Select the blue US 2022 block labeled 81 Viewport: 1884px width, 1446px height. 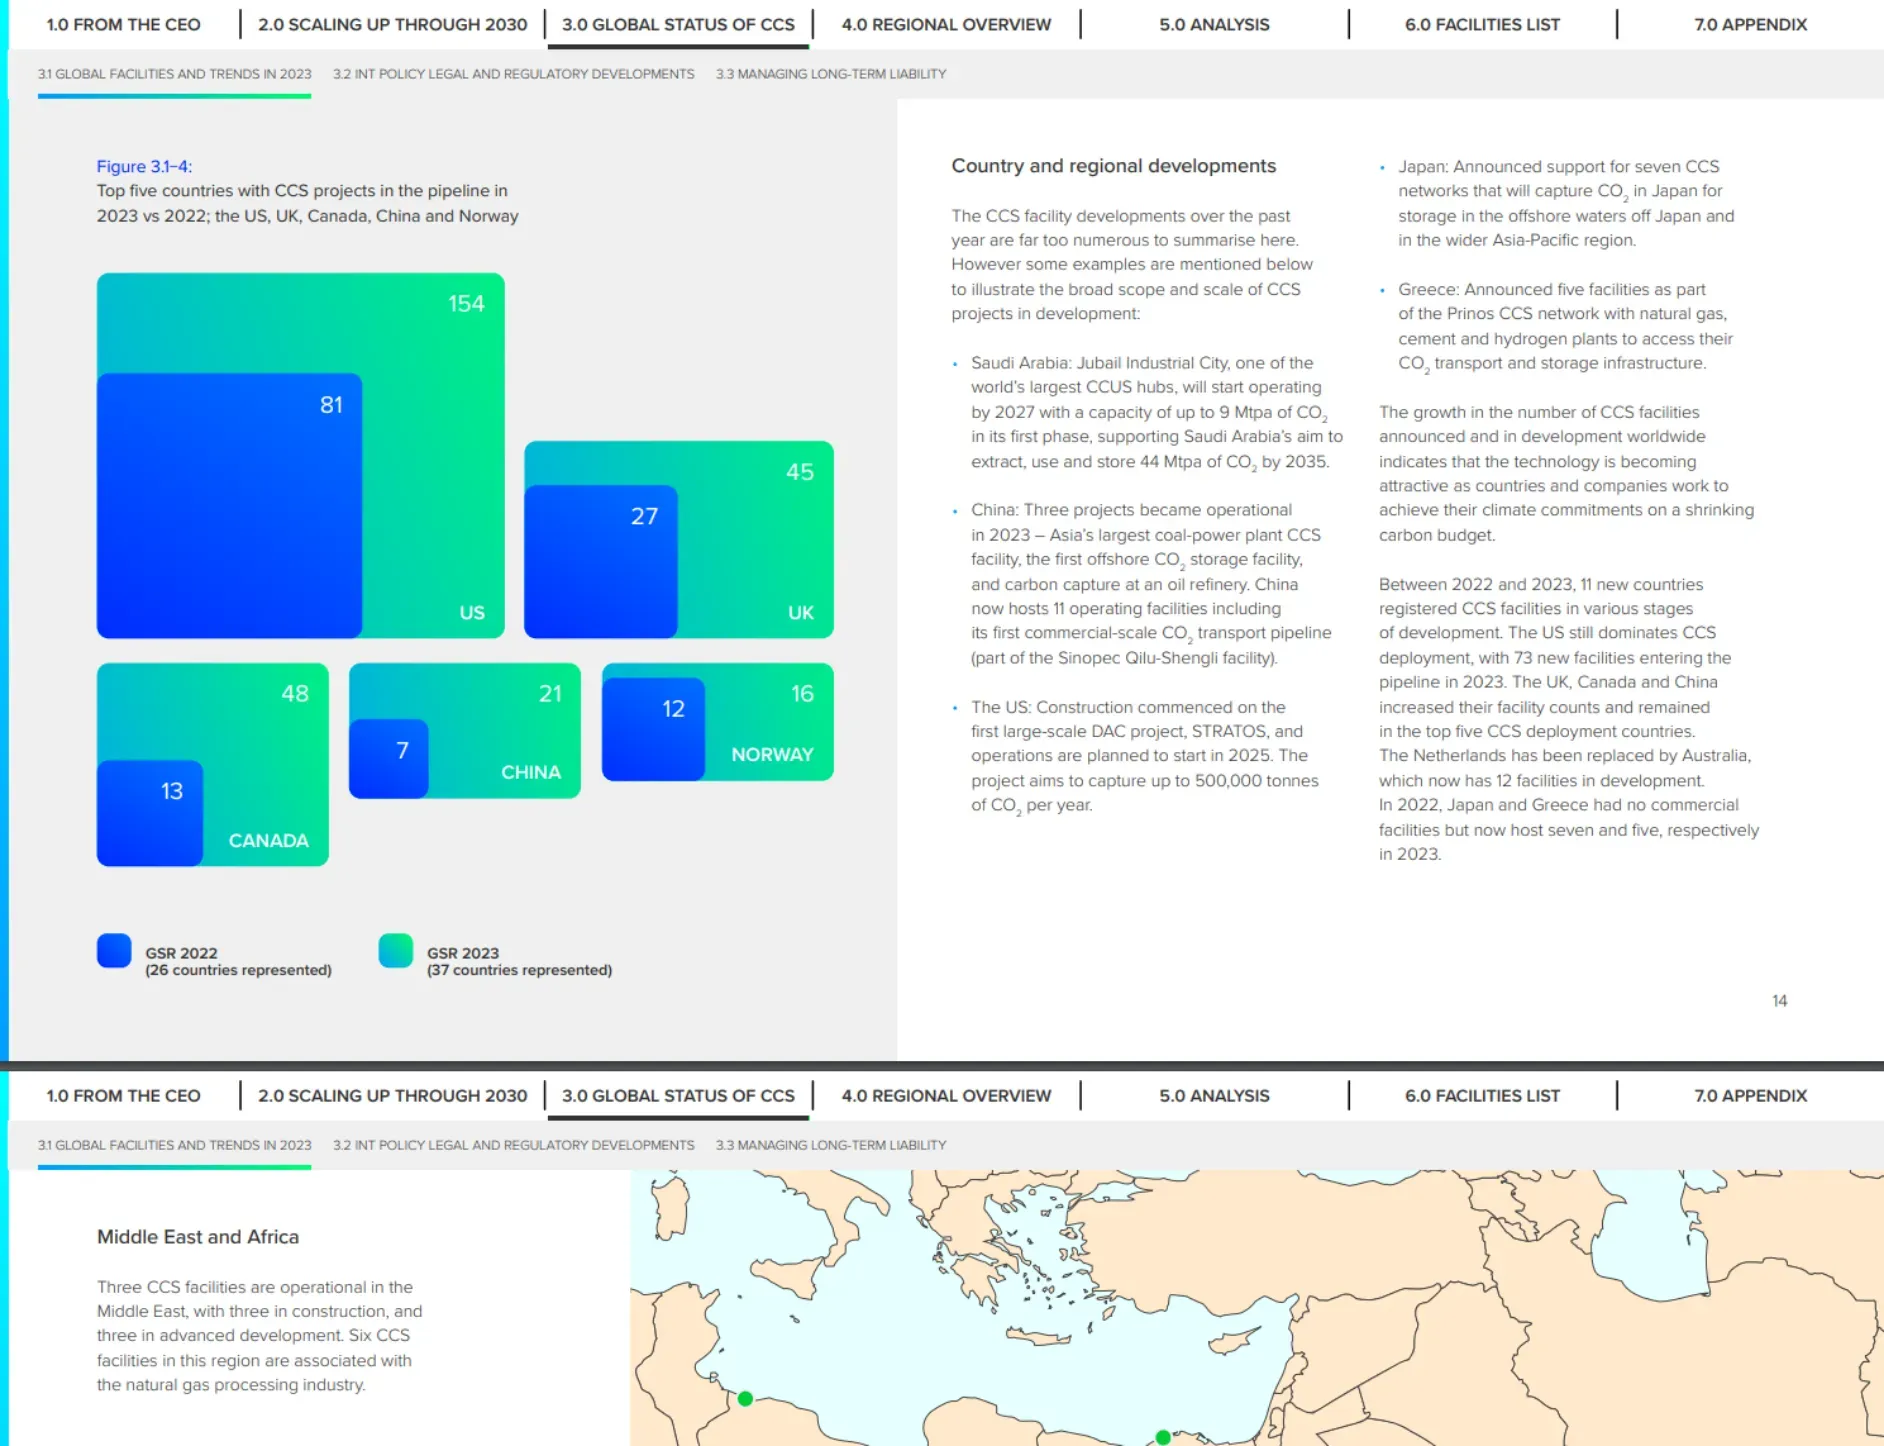(x=229, y=506)
